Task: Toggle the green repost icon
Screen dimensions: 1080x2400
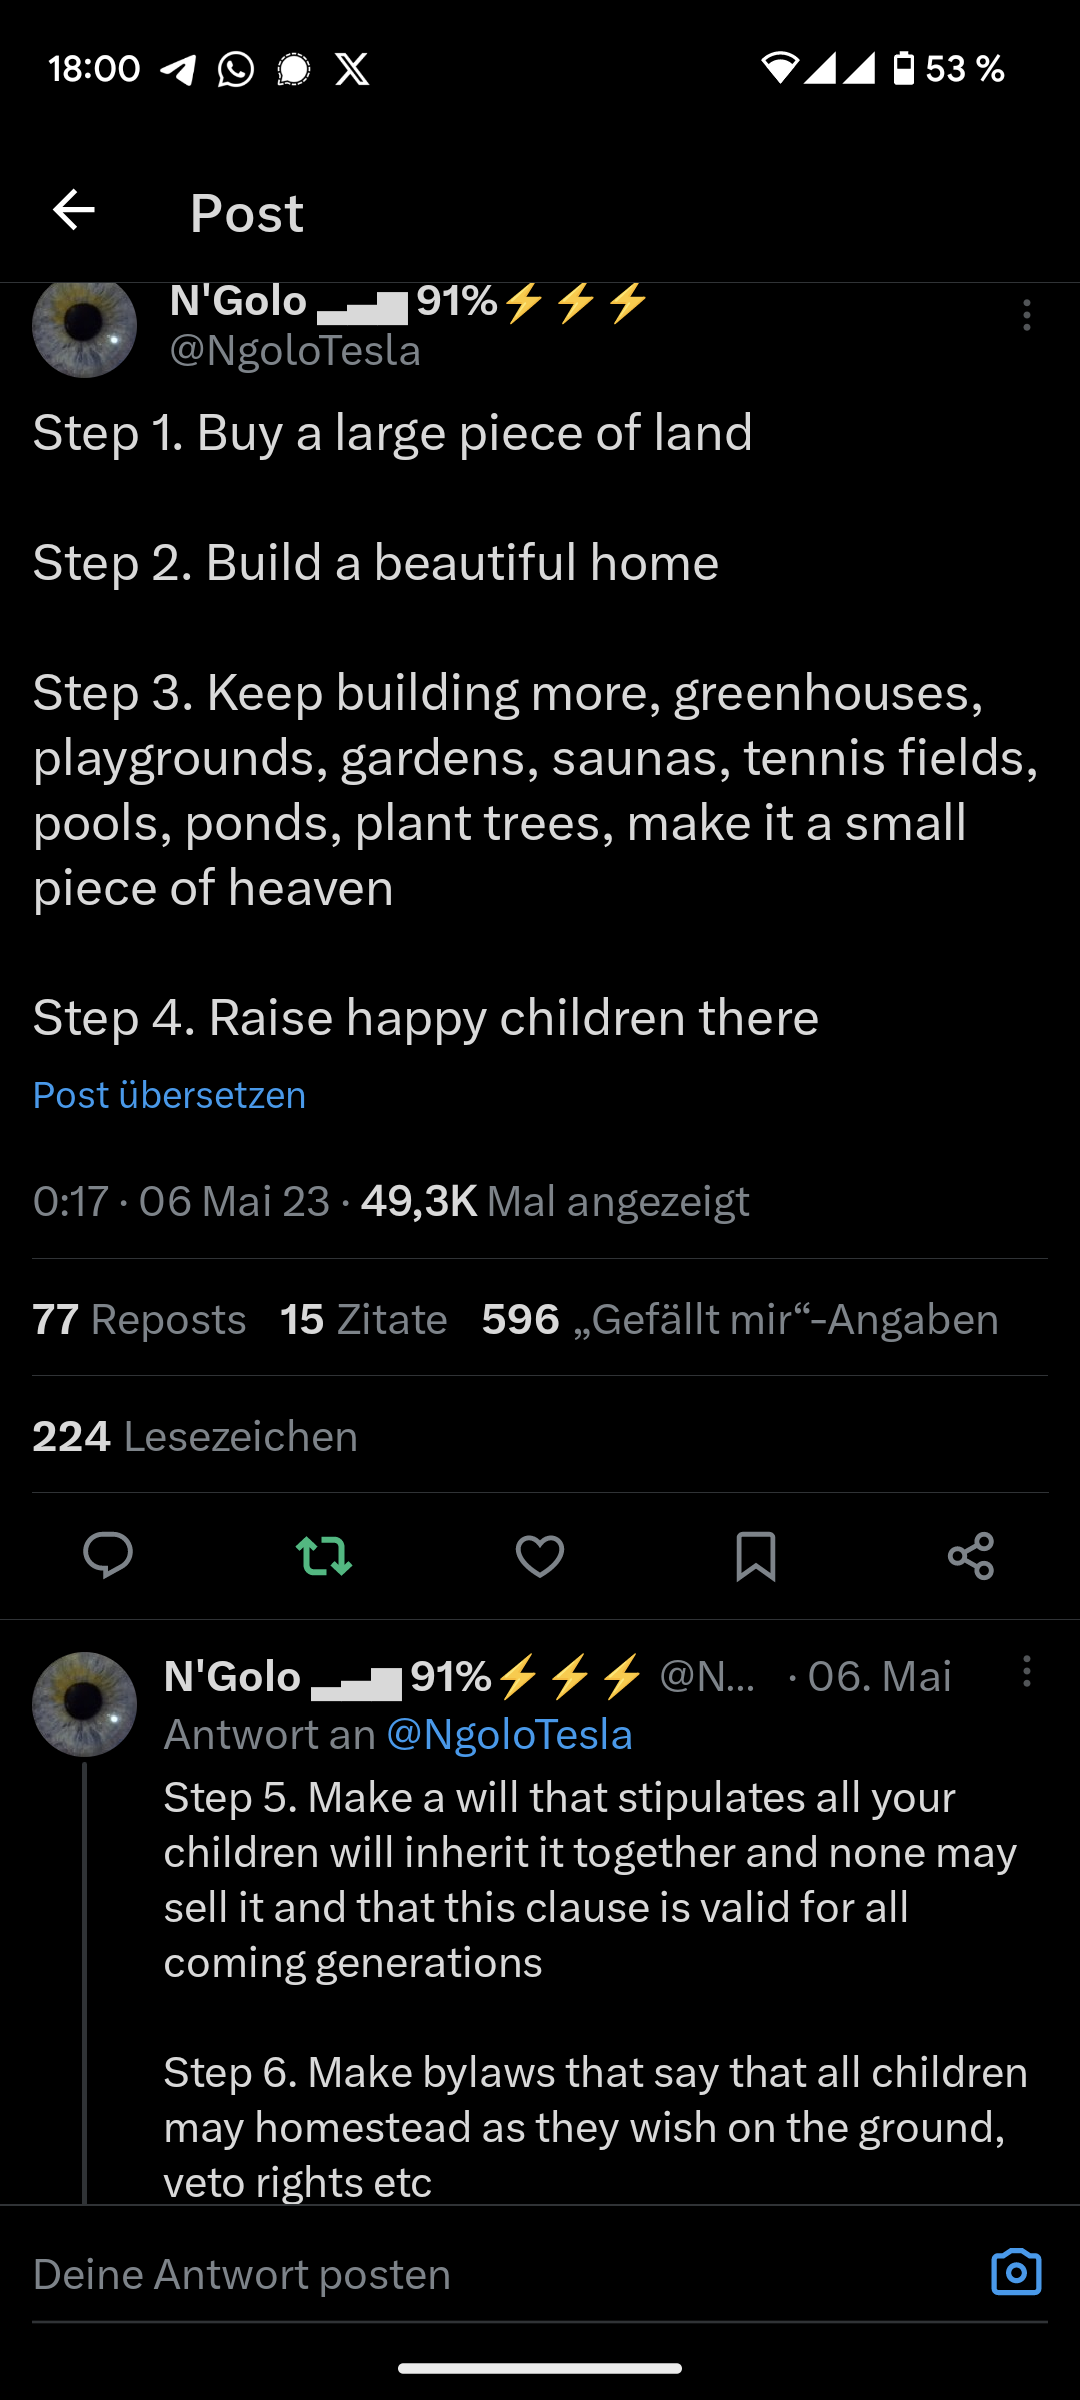Action: pos(324,1556)
